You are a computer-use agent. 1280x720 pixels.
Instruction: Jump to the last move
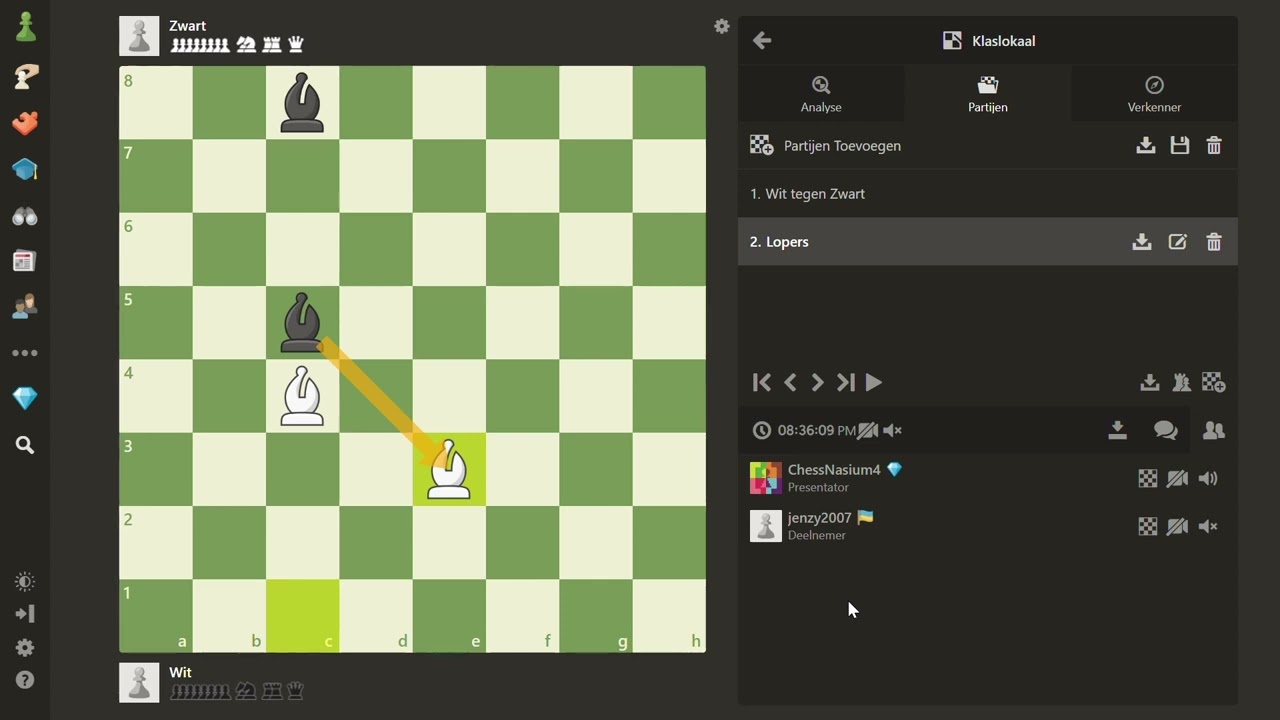846,382
